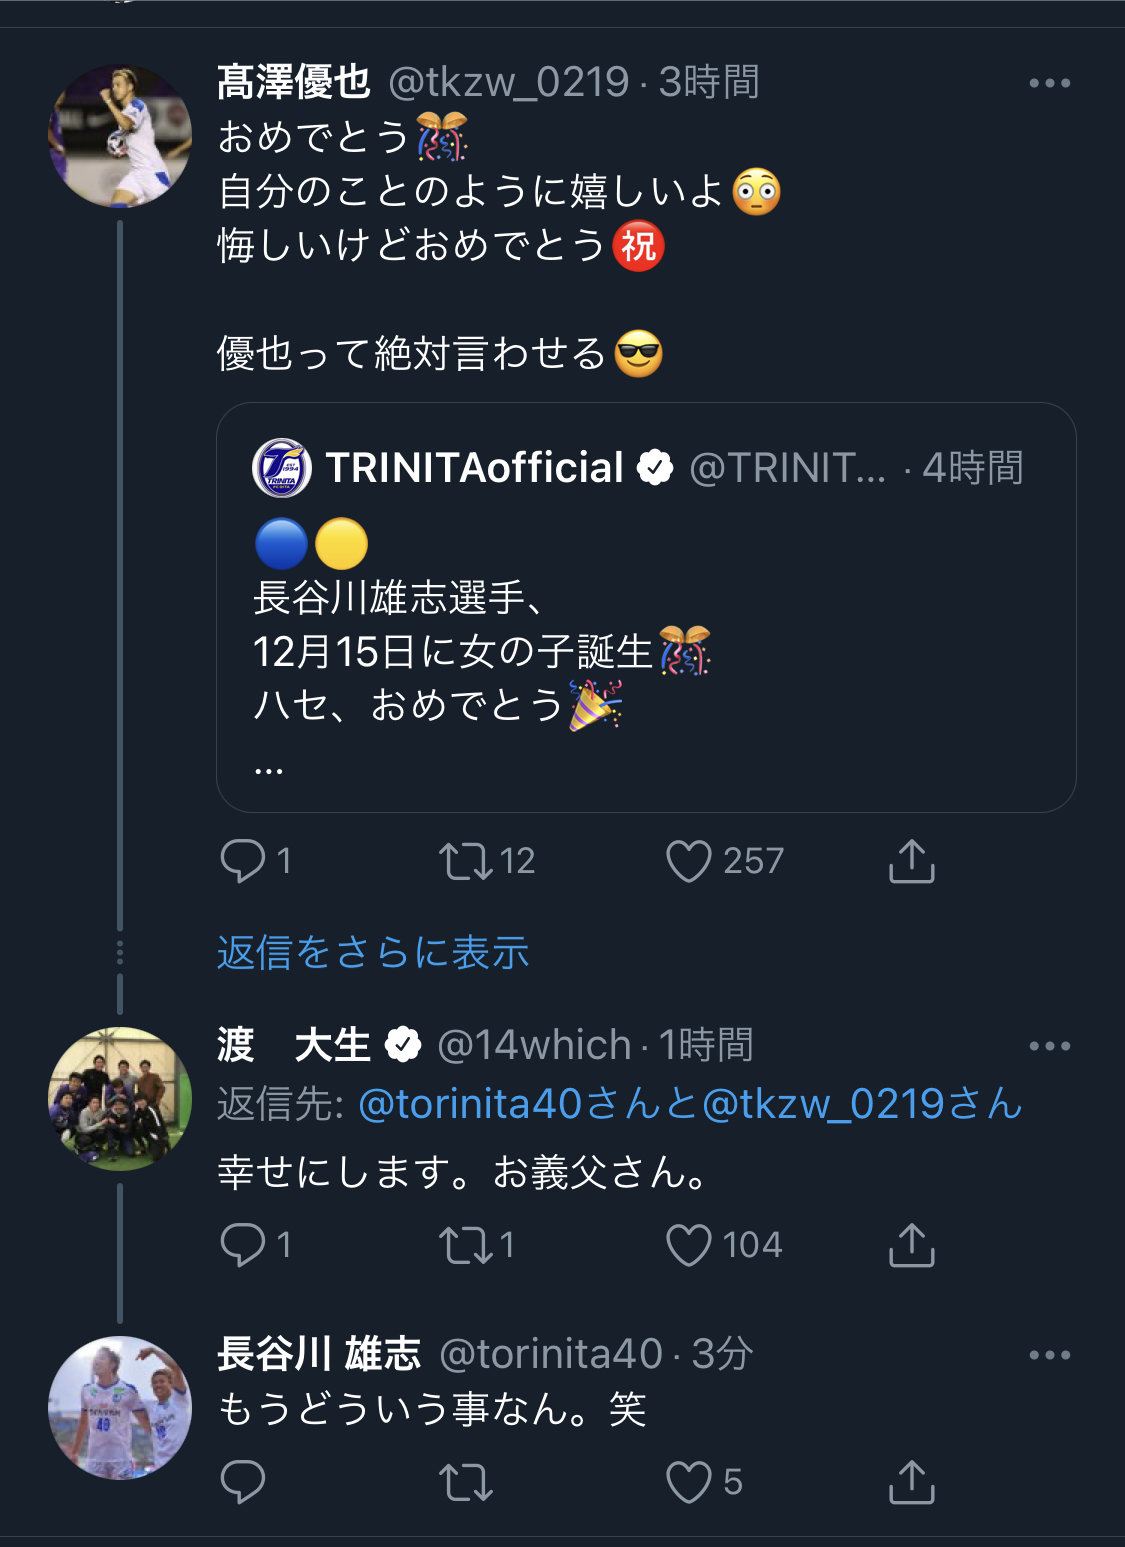1125x1547 pixels.
Task: Like 長谷川 雄志's tweet with 5 likes
Action: coord(689,1482)
